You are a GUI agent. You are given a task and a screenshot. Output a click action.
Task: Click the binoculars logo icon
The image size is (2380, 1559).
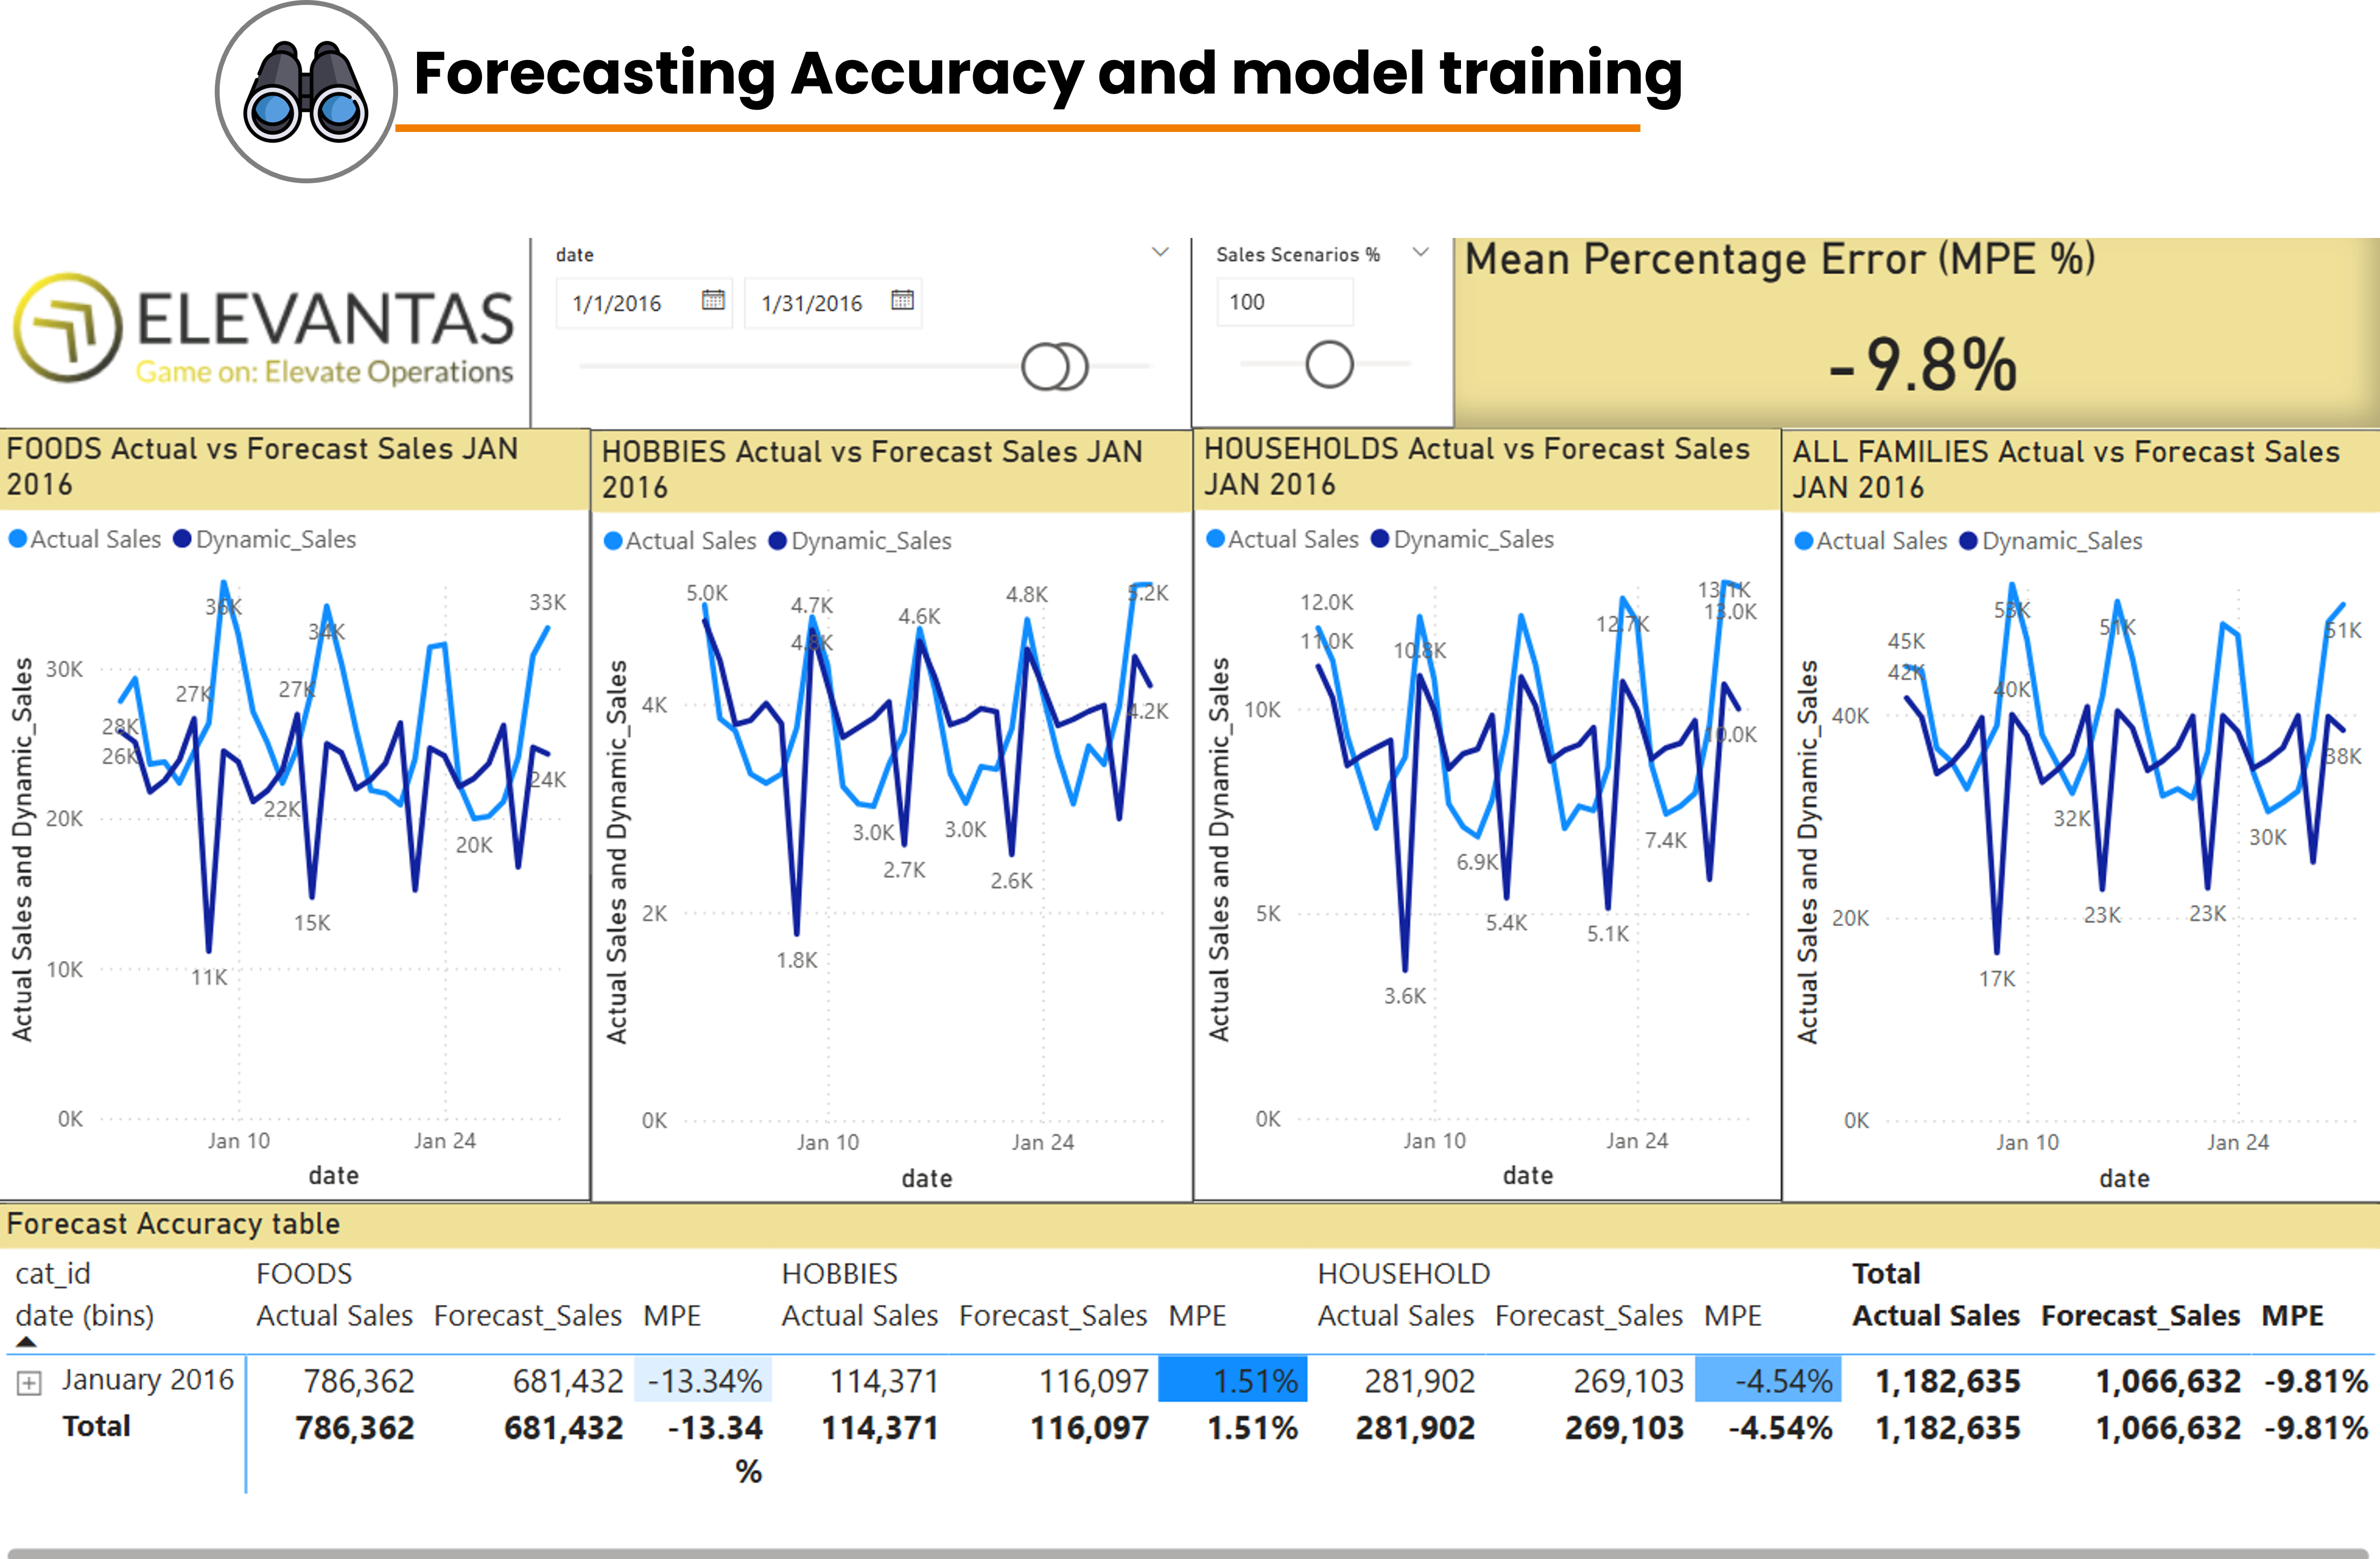[306, 92]
